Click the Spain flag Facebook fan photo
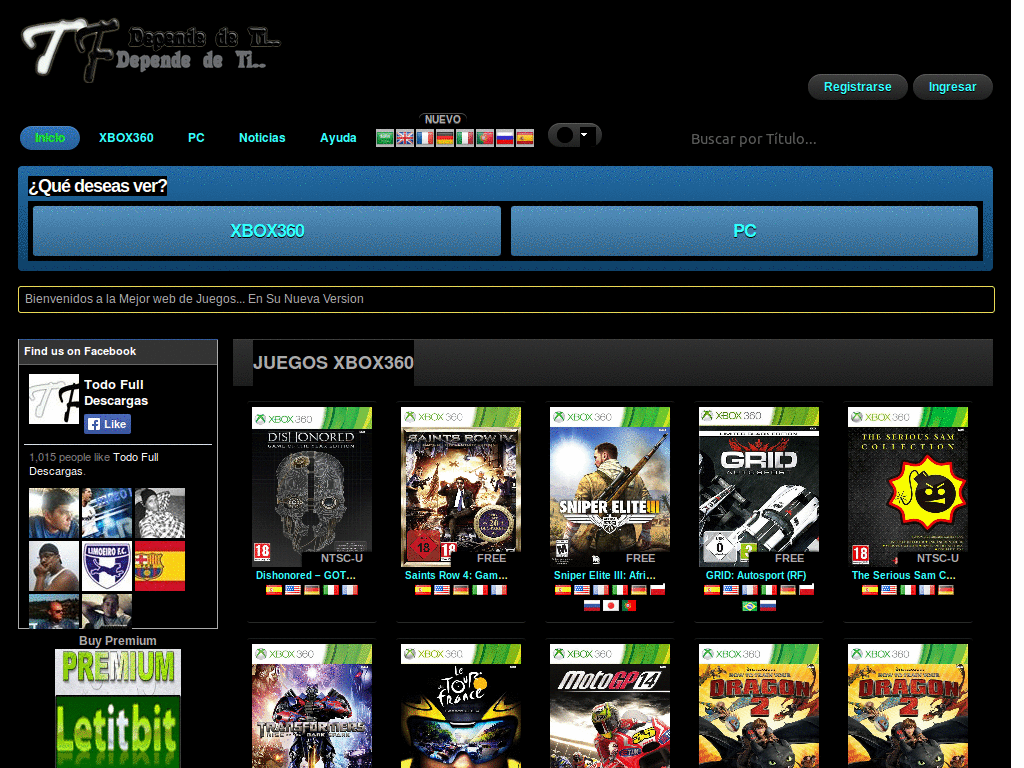The width and height of the screenshot is (1024, 768). point(160,566)
